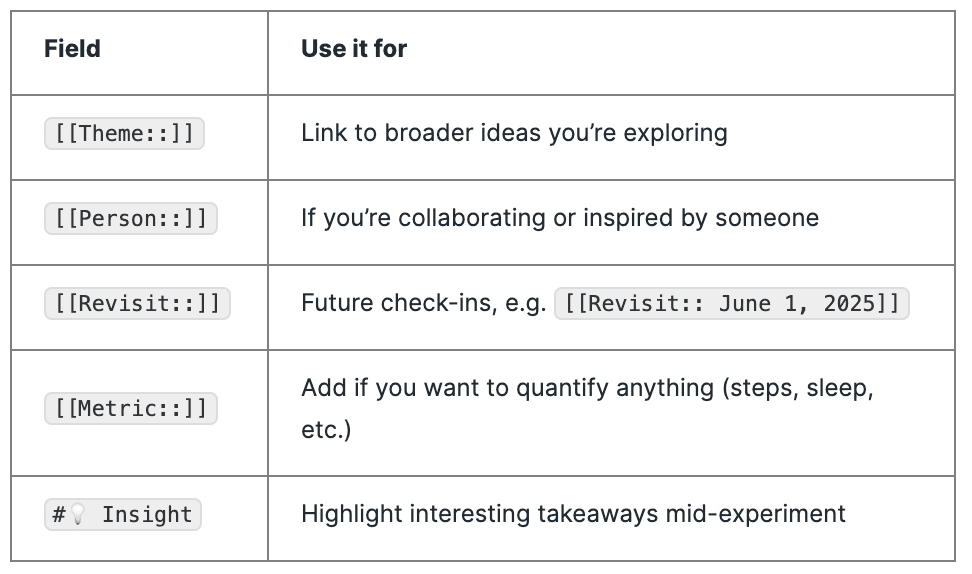972x574 pixels.
Task: Click the [[Revisit:: June 1, 2025]] example
Action: click(x=731, y=303)
